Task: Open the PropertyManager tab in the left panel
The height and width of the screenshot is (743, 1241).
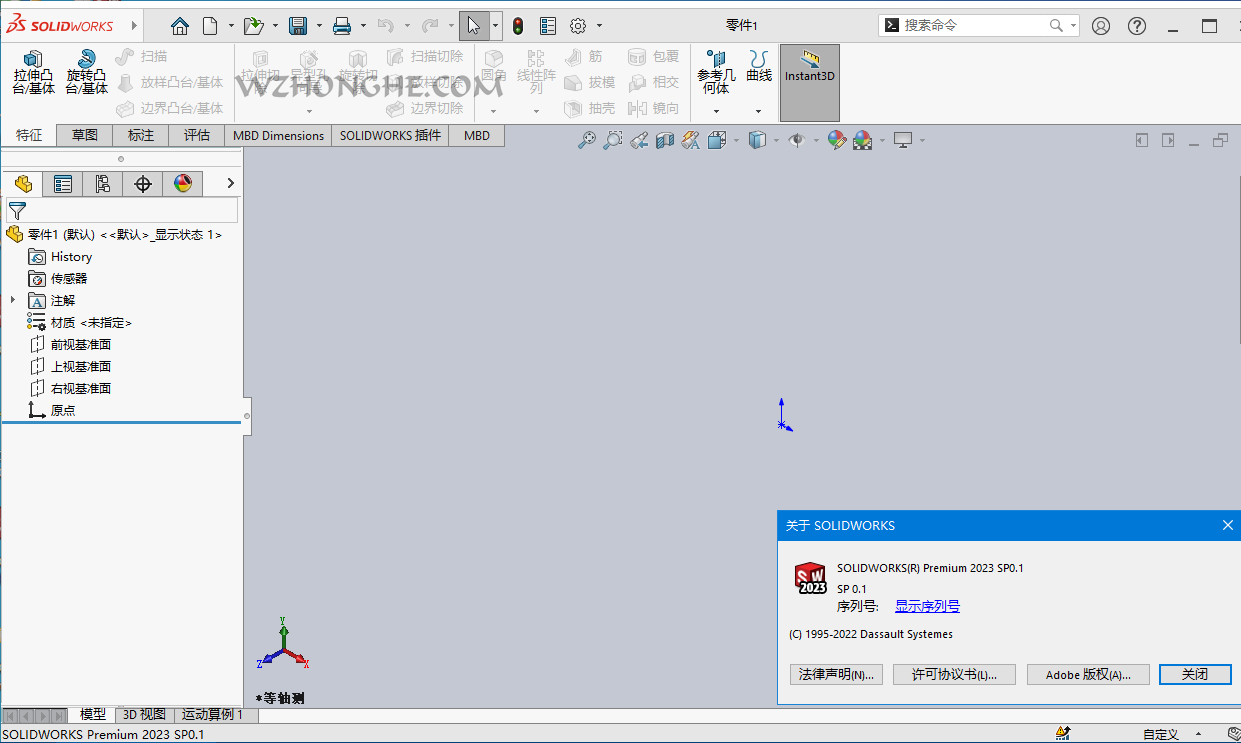Action: [x=63, y=183]
